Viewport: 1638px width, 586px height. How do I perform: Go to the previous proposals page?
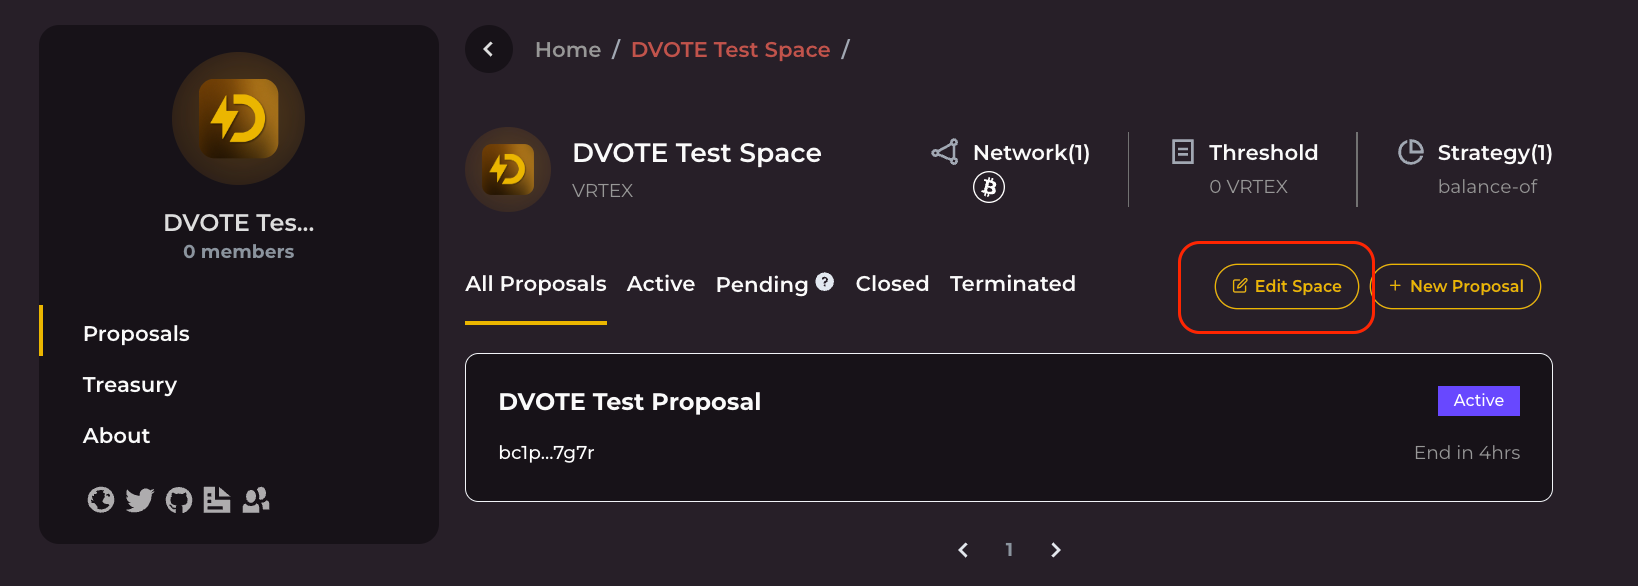point(963,550)
